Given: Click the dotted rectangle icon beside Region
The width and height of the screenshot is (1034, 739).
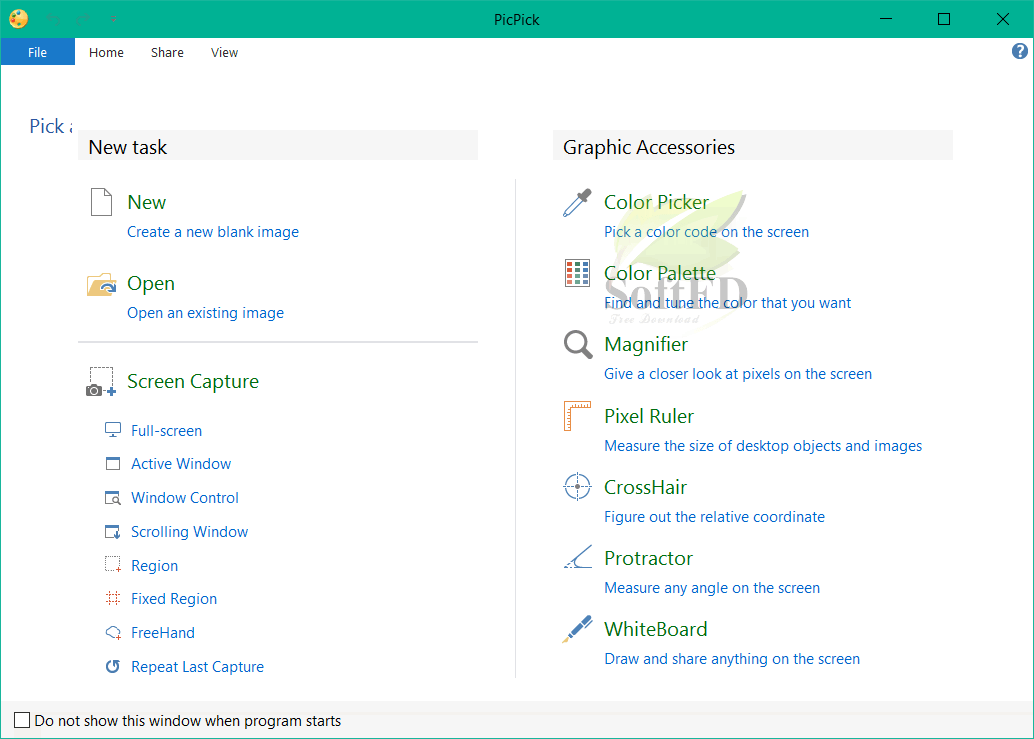Looking at the screenshot, I should tap(113, 565).
